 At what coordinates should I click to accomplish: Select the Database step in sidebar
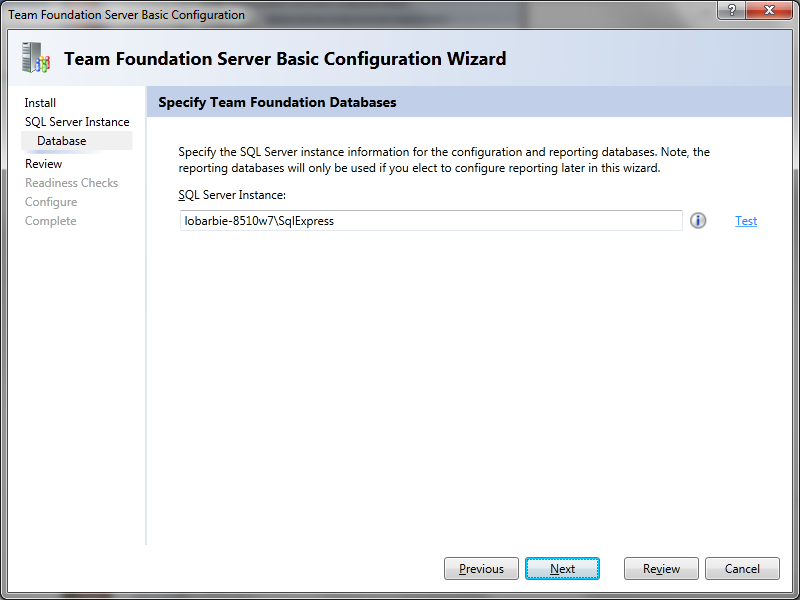77,141
